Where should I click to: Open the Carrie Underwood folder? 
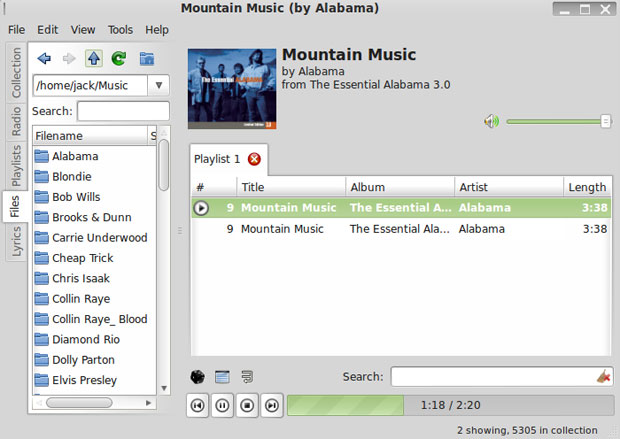100,238
